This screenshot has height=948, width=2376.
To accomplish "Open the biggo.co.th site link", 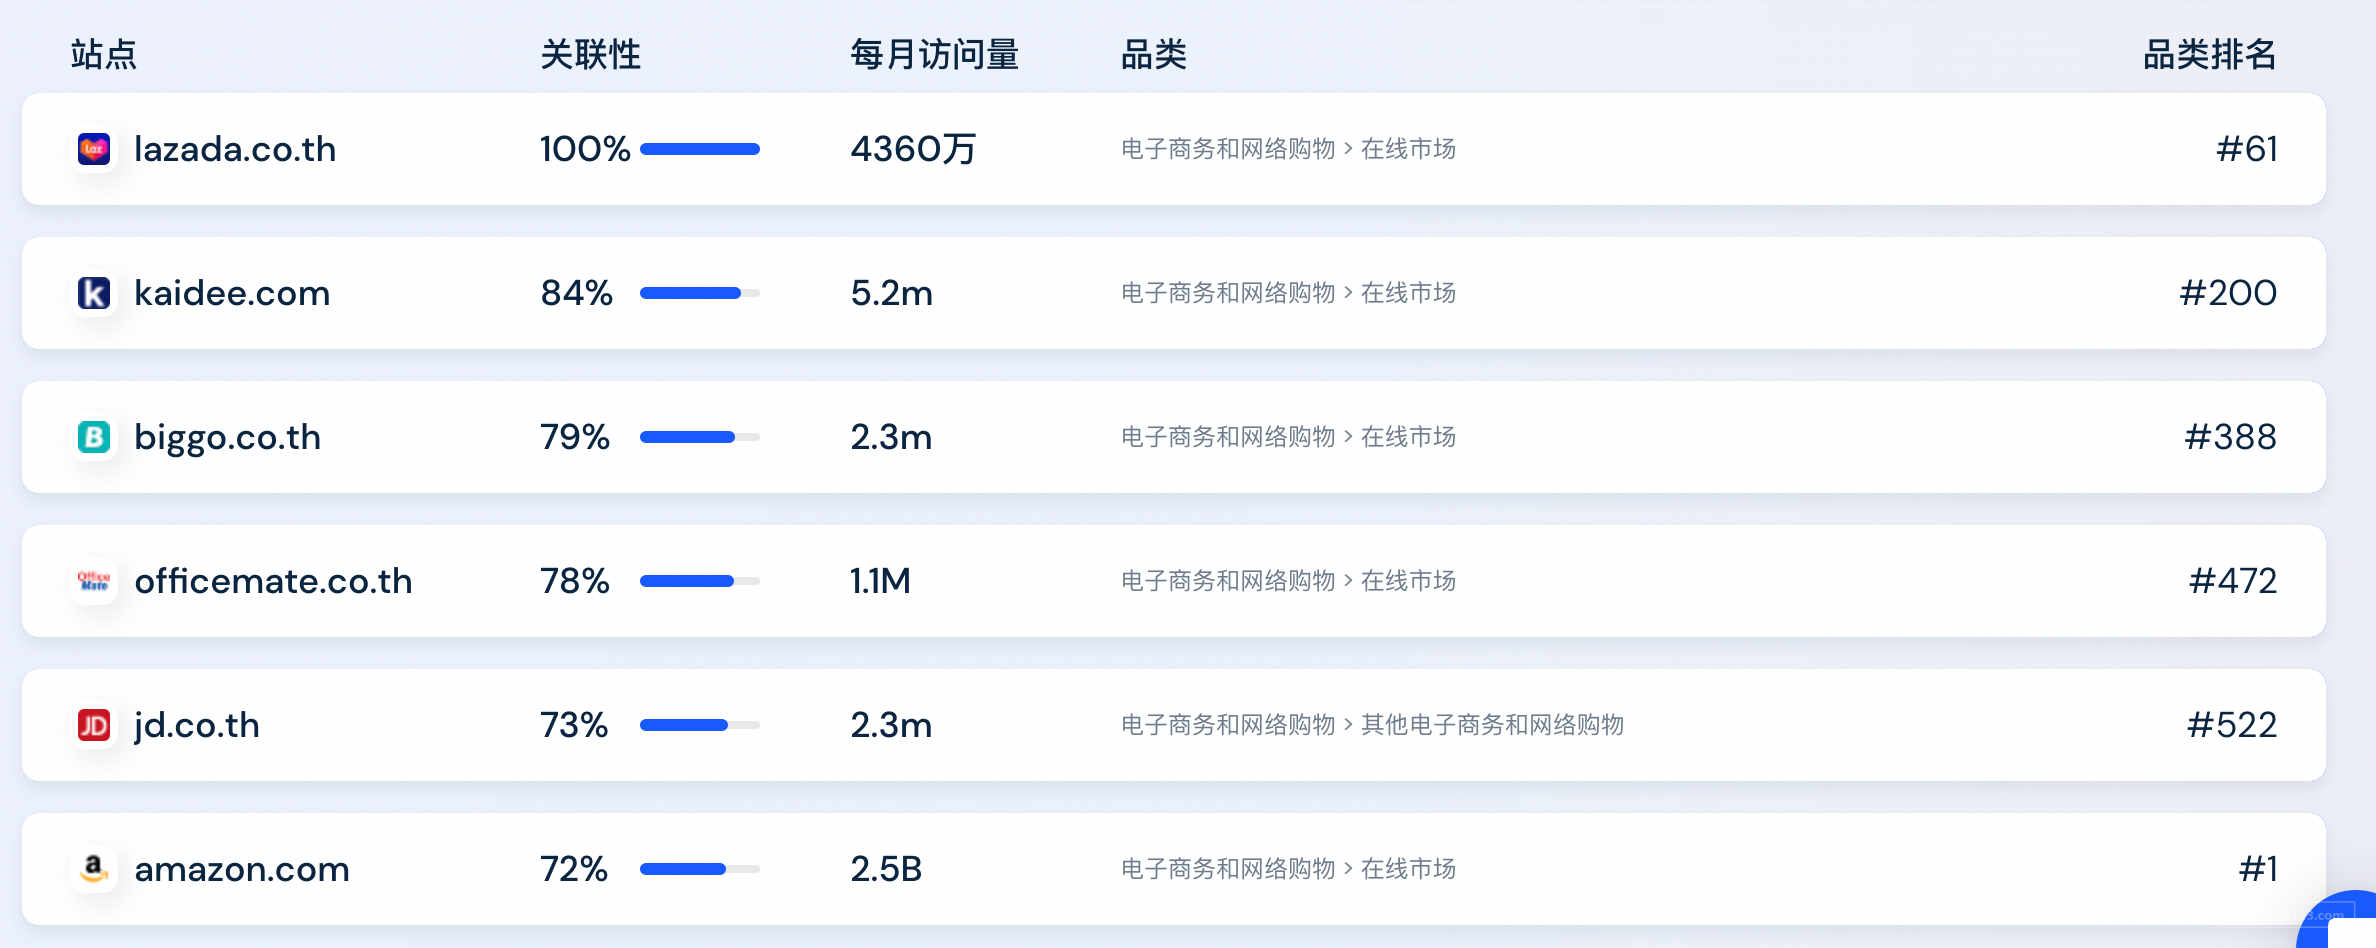I will (227, 437).
